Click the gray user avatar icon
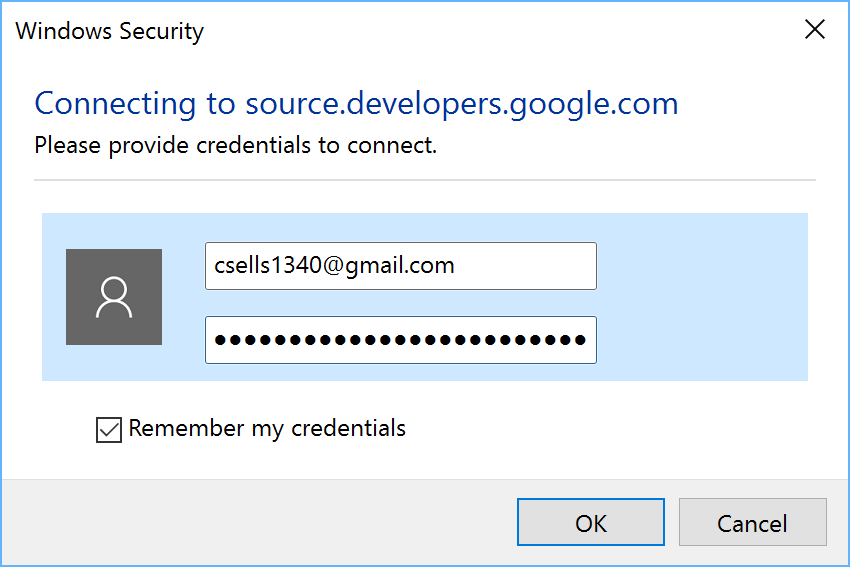 (x=114, y=297)
